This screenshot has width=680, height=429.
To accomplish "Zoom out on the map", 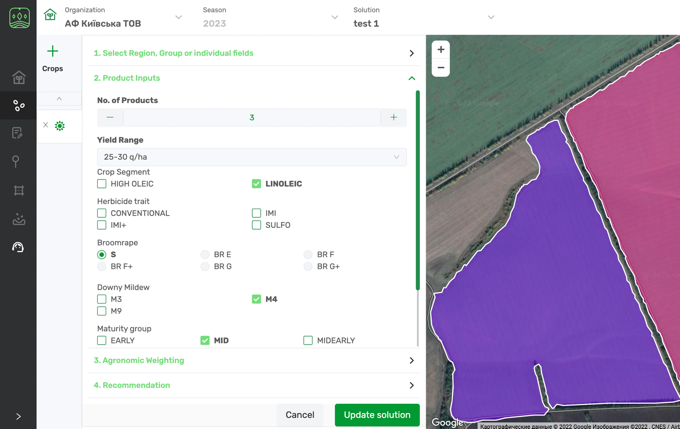I will [x=441, y=68].
